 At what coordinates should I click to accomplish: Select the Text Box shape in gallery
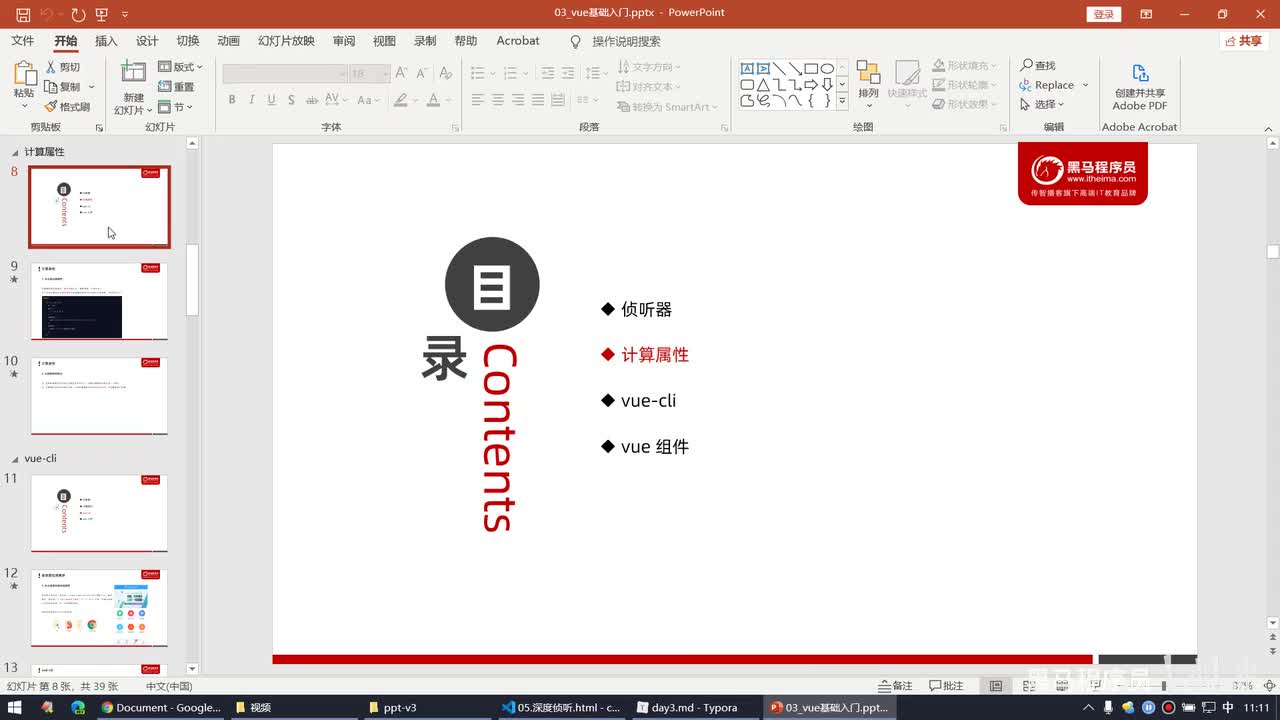click(747, 68)
